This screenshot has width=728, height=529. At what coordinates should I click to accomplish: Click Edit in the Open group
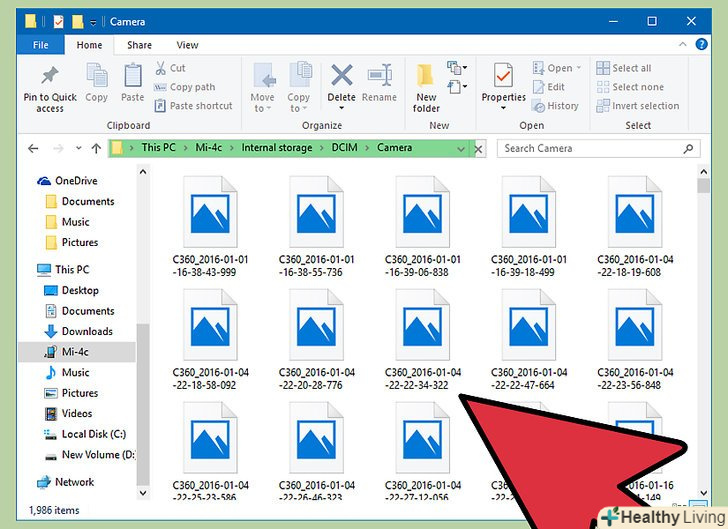(548, 87)
